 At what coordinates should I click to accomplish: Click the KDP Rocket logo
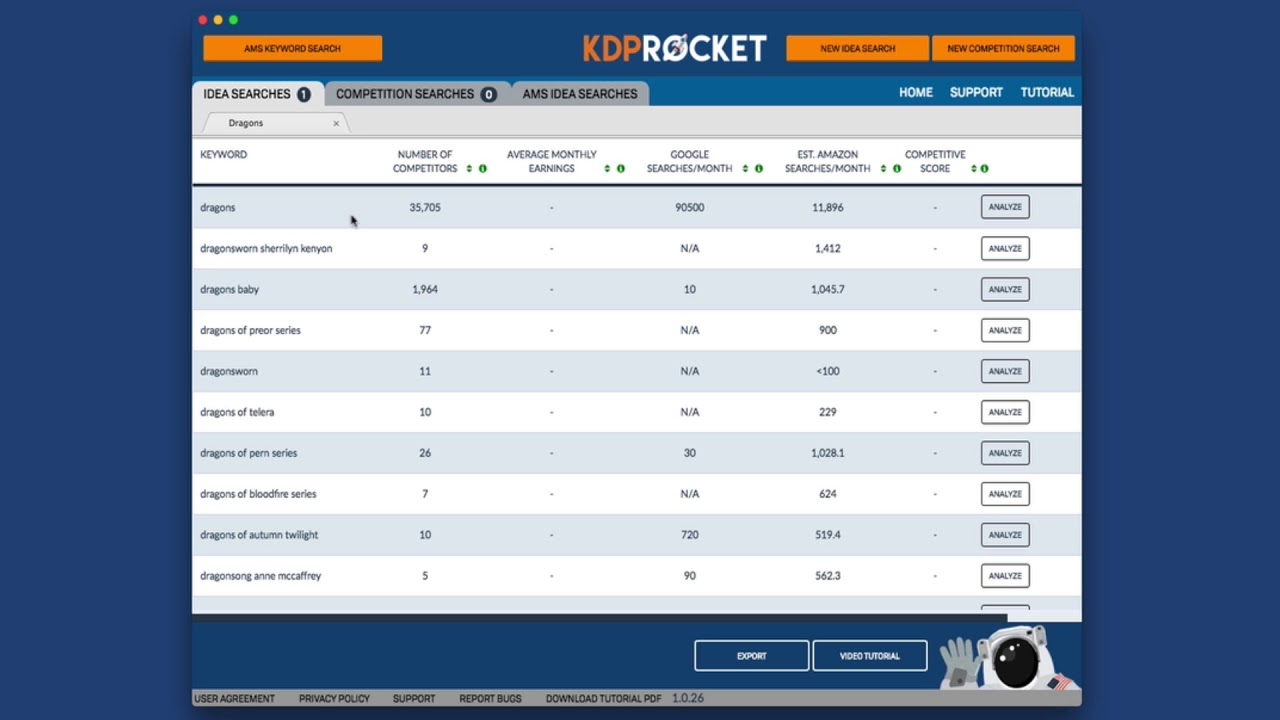[x=675, y=48]
